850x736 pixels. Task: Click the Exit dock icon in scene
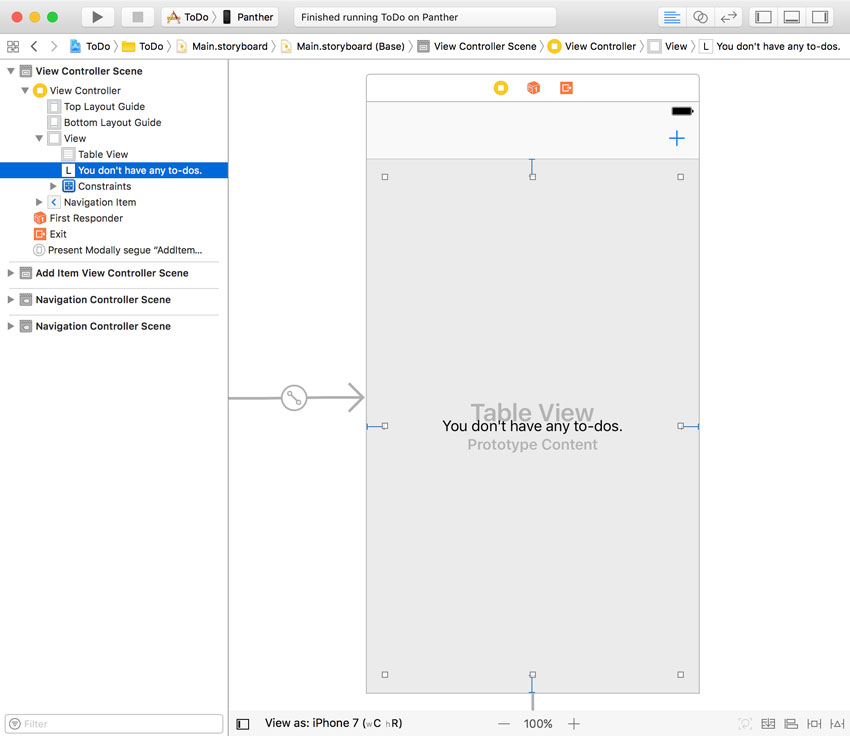pyautogui.click(x=566, y=88)
